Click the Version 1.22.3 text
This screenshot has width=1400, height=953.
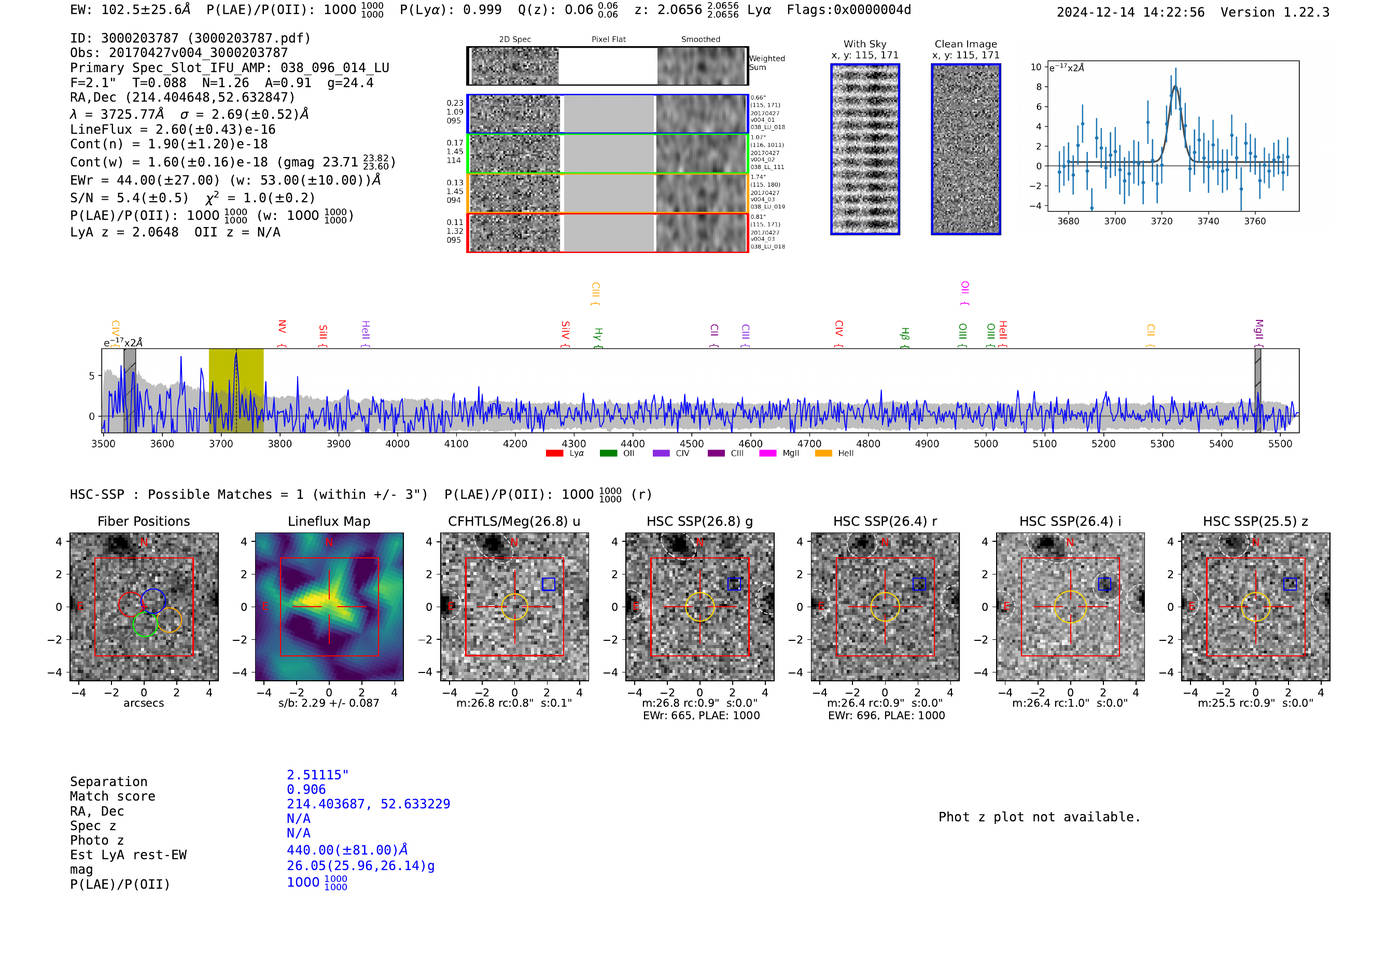pyautogui.click(x=1275, y=12)
